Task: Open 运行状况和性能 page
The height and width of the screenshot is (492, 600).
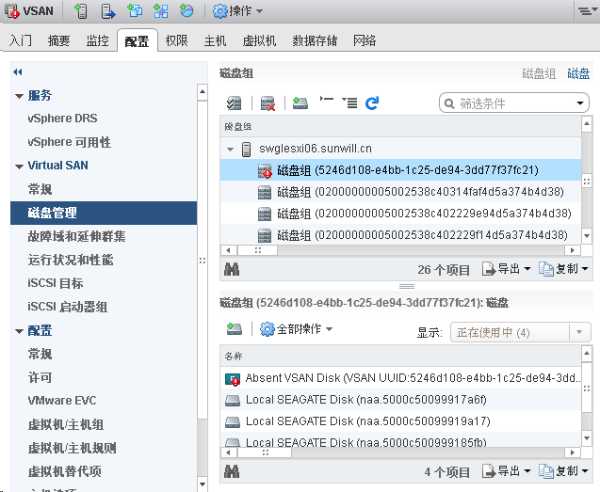Action: click(70, 260)
